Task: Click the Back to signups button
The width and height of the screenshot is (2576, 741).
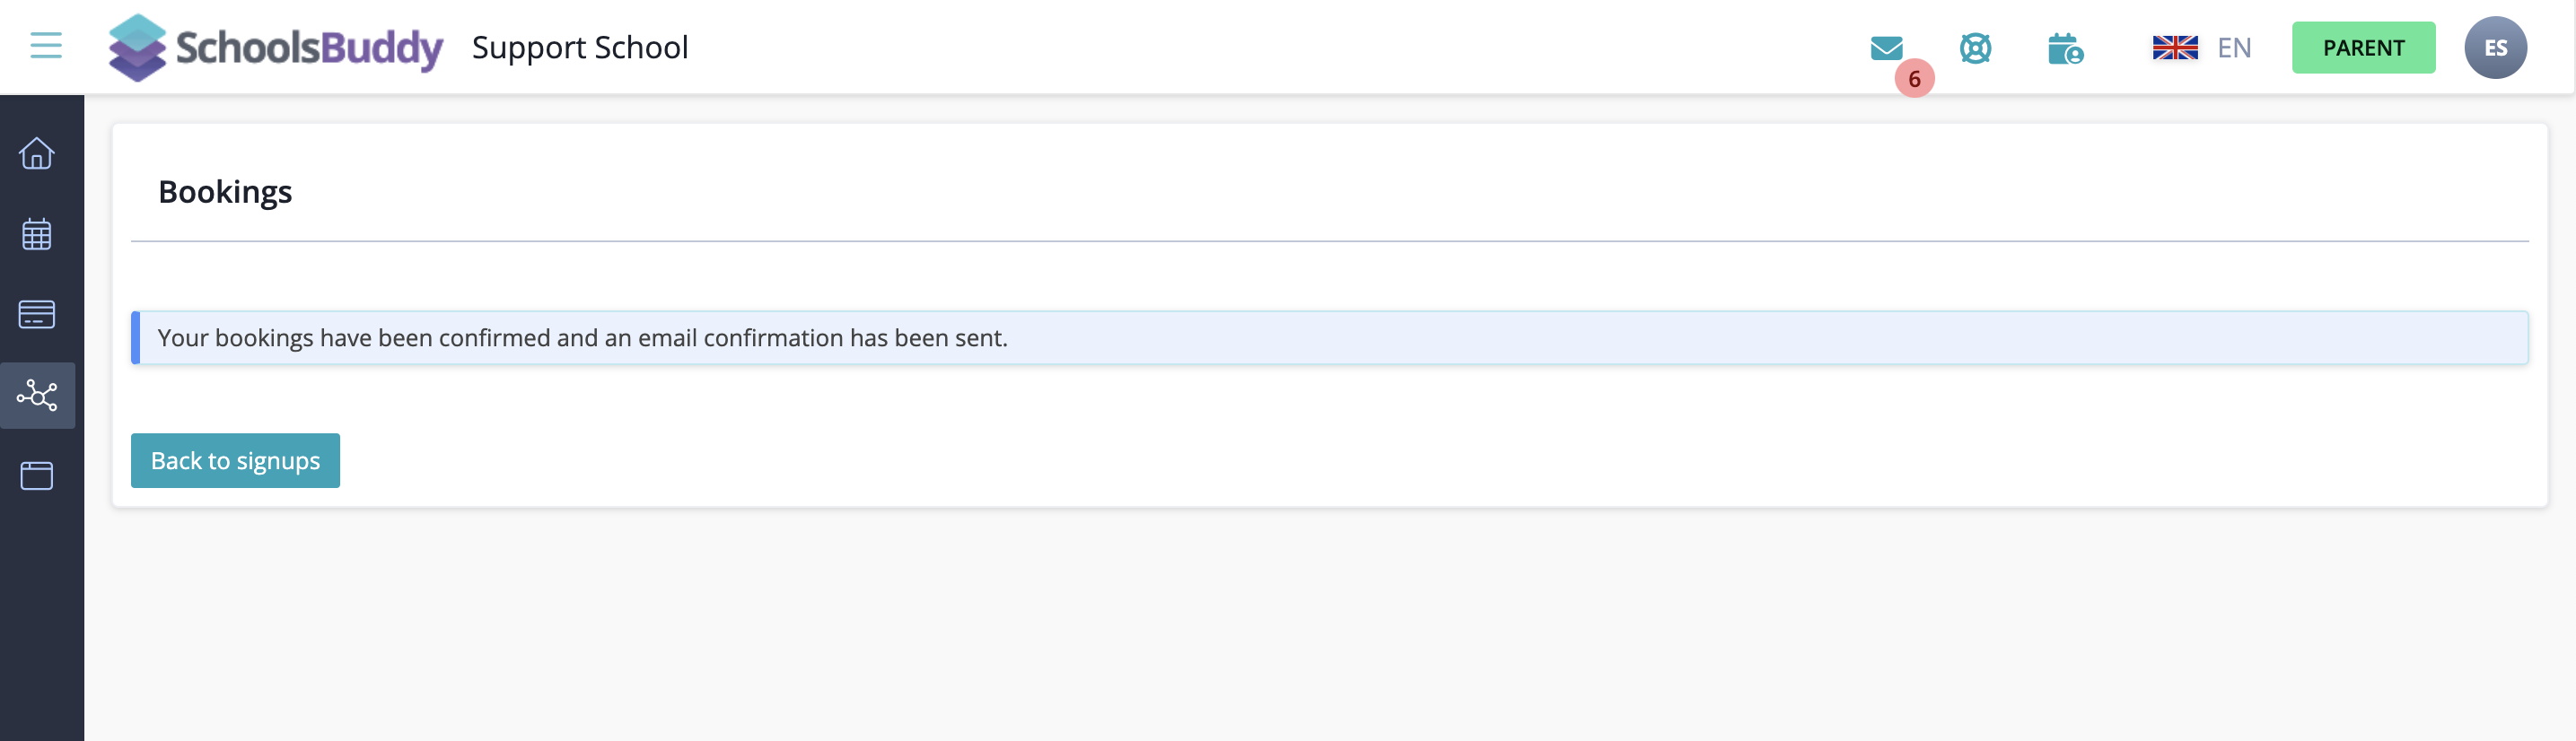Action: coord(235,460)
